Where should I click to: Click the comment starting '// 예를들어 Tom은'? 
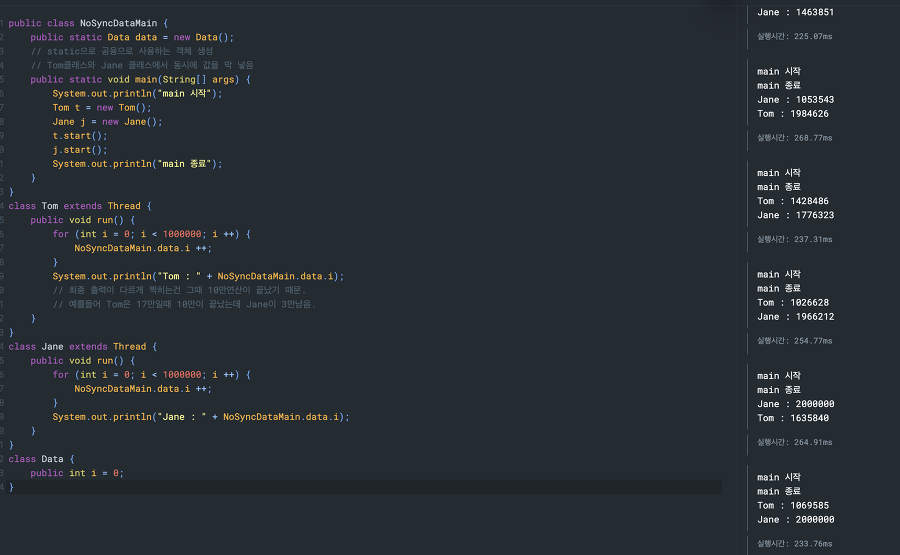pyautogui.click(x=184, y=304)
